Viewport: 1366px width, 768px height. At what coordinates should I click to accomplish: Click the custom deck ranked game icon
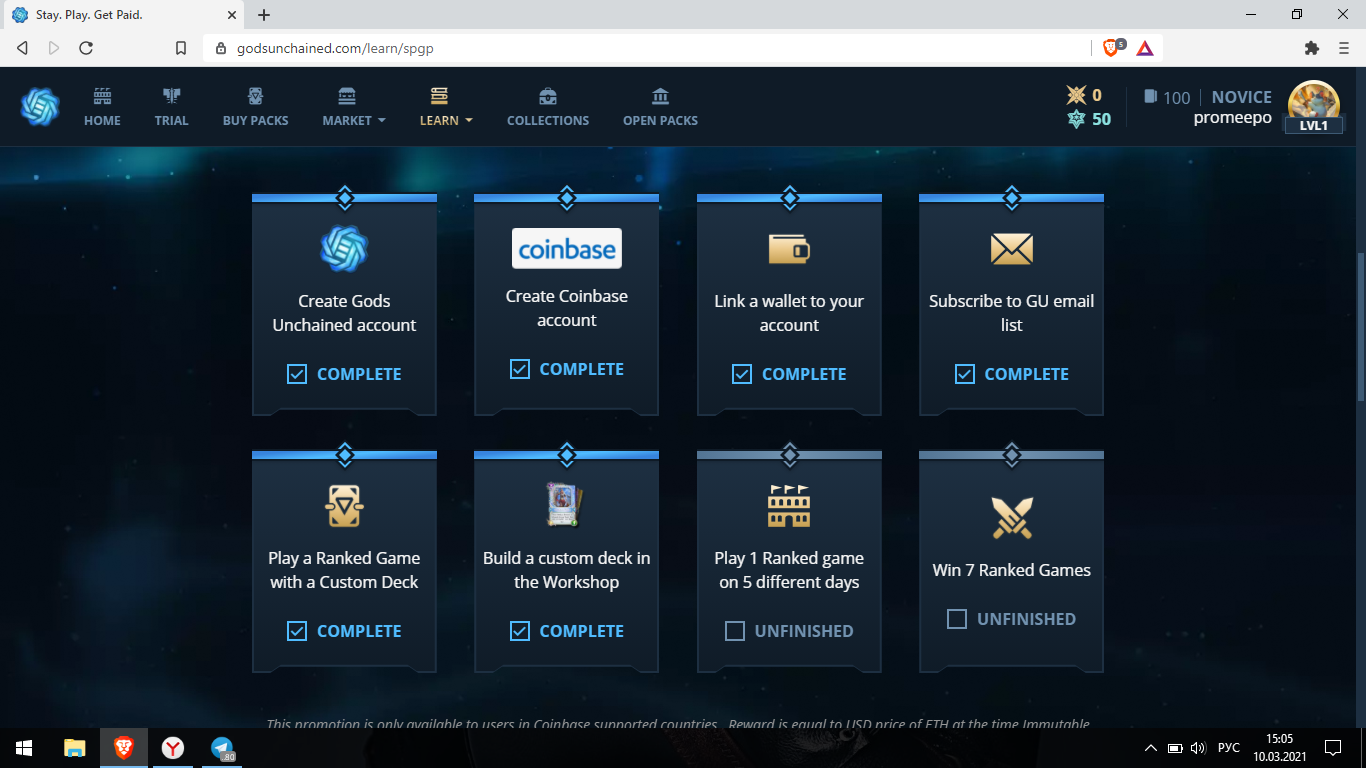tap(344, 506)
